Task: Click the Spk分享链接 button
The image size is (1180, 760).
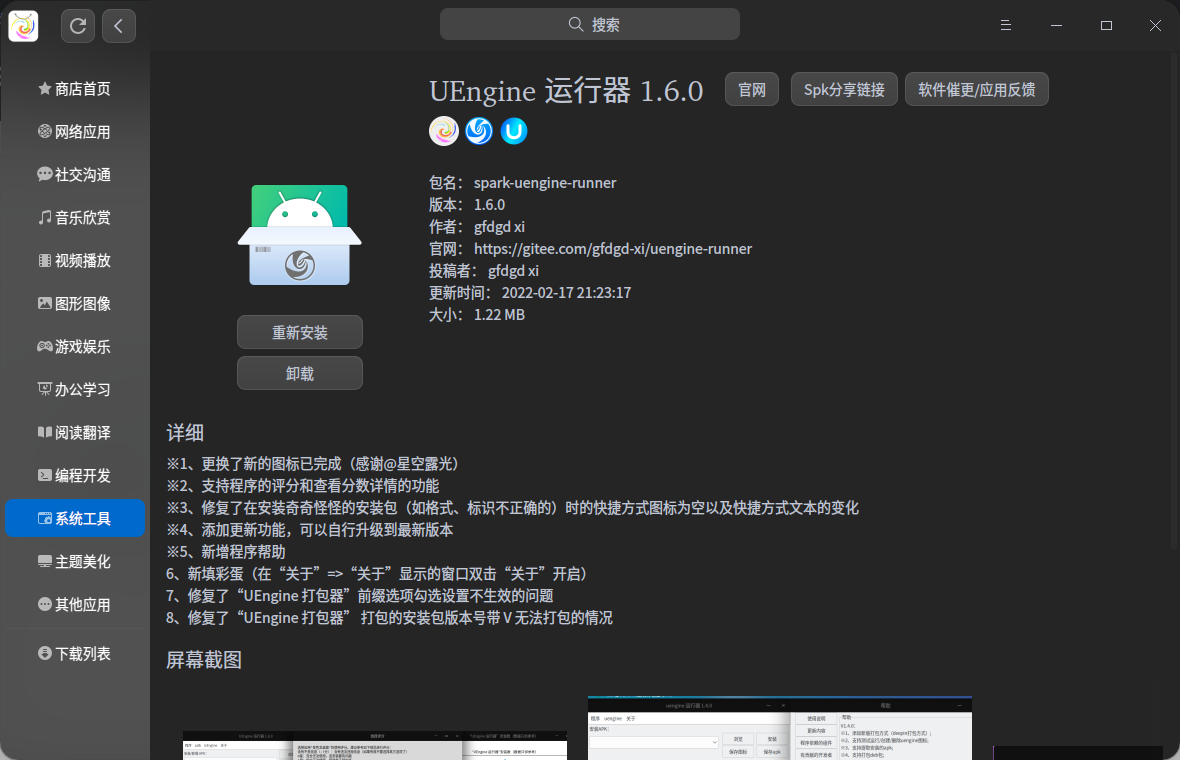Action: click(x=844, y=90)
